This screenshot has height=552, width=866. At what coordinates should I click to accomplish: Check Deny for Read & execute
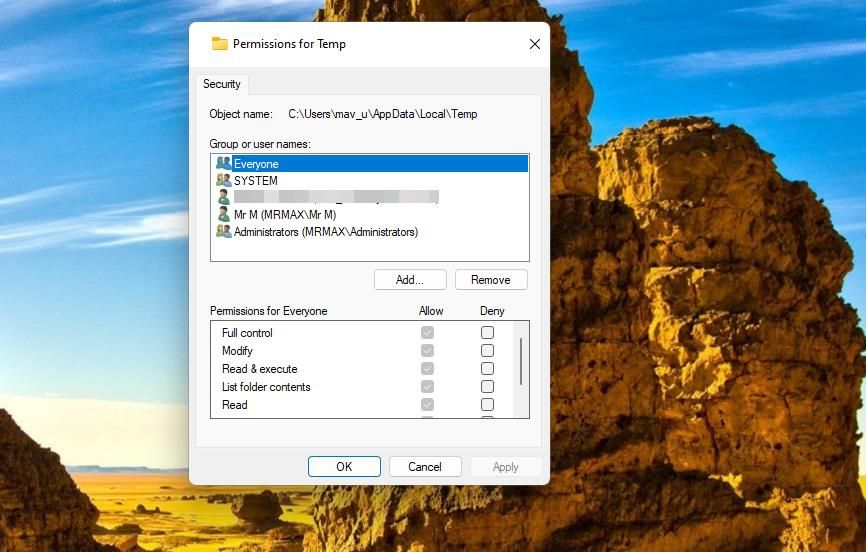click(x=487, y=369)
